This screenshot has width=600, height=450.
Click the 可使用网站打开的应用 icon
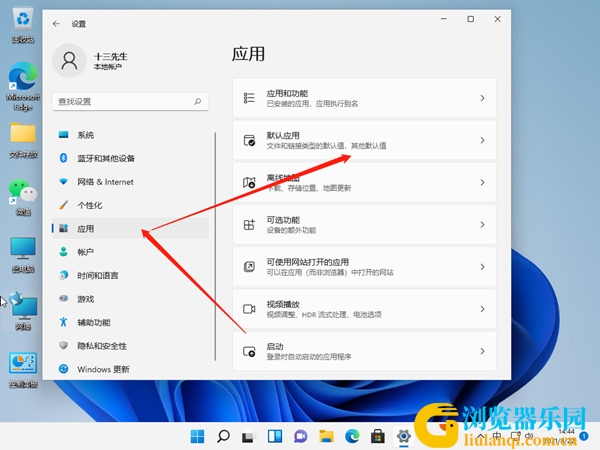pos(249,267)
